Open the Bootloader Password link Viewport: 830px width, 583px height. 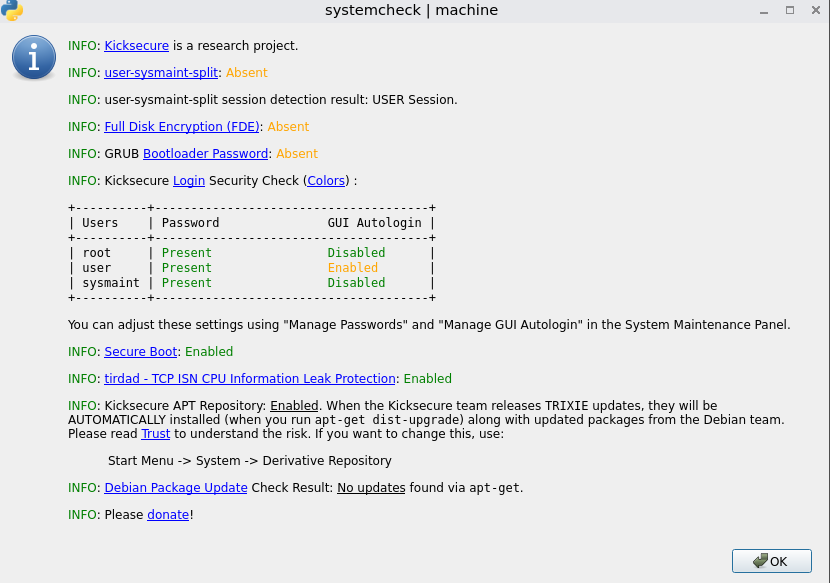click(x=205, y=154)
